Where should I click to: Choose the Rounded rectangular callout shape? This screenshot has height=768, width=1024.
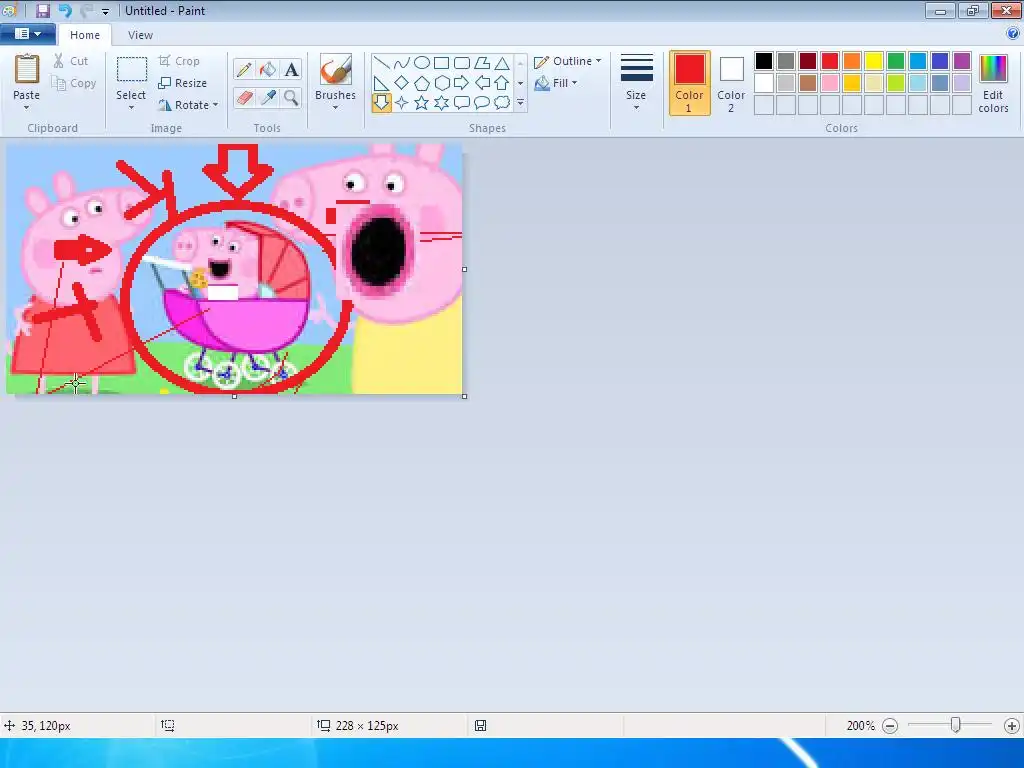click(x=462, y=103)
